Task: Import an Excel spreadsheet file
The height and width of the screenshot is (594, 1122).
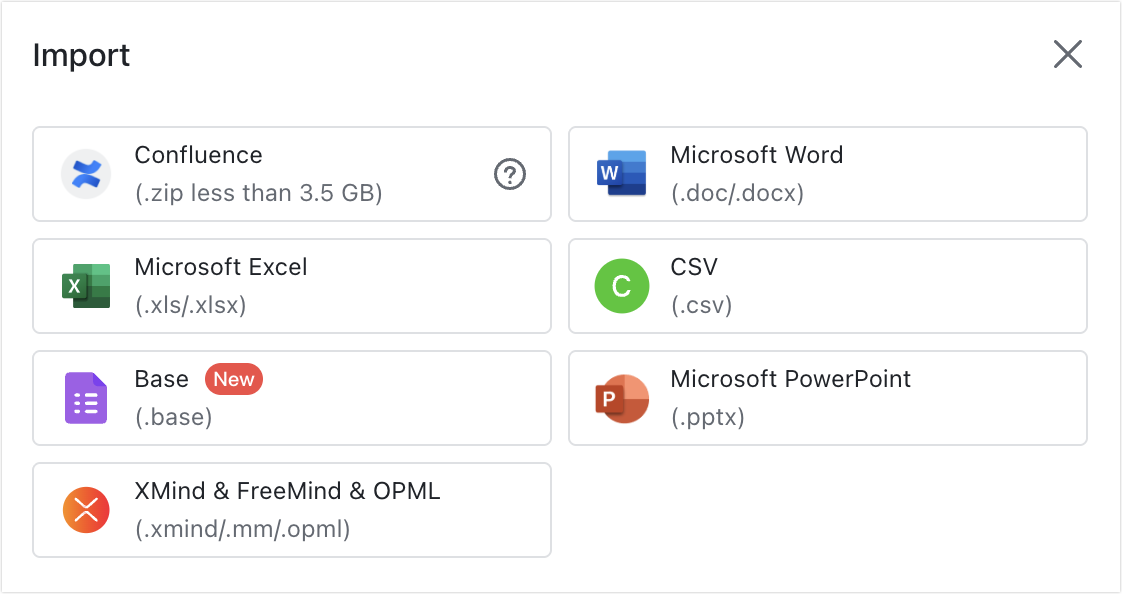Action: (x=292, y=286)
